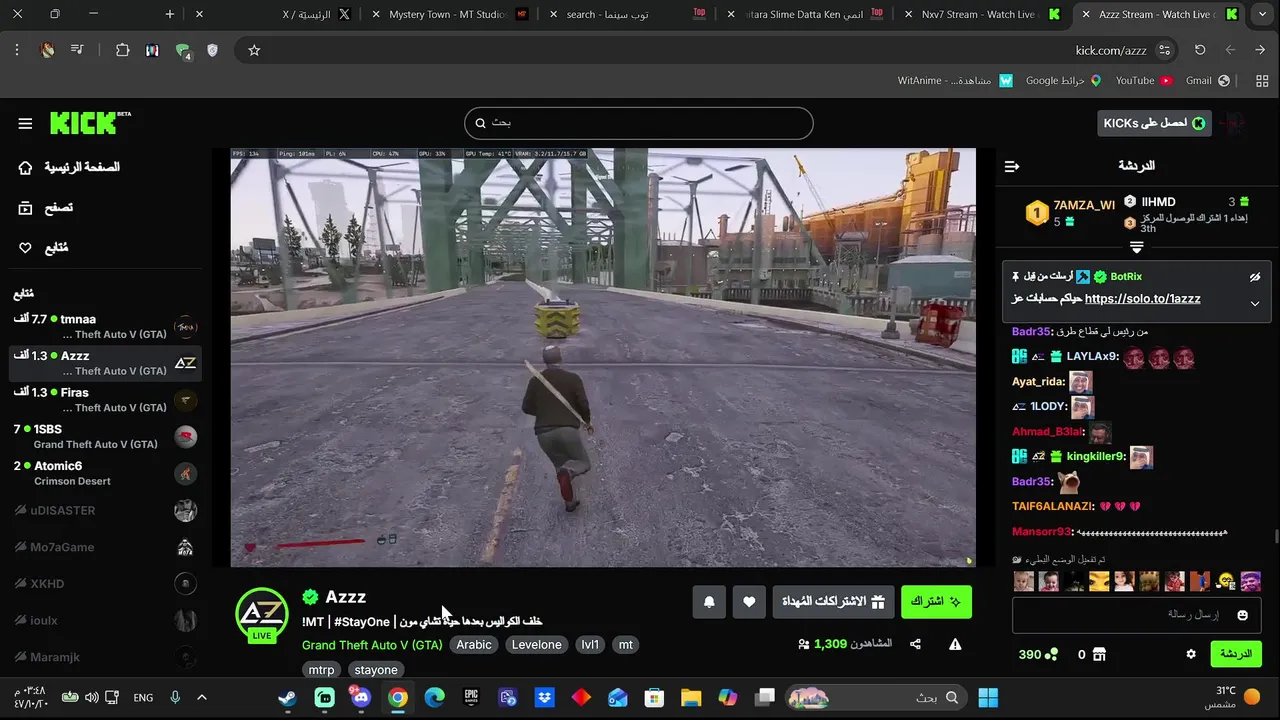Open the Gmail bookmark

click(x=1208, y=80)
